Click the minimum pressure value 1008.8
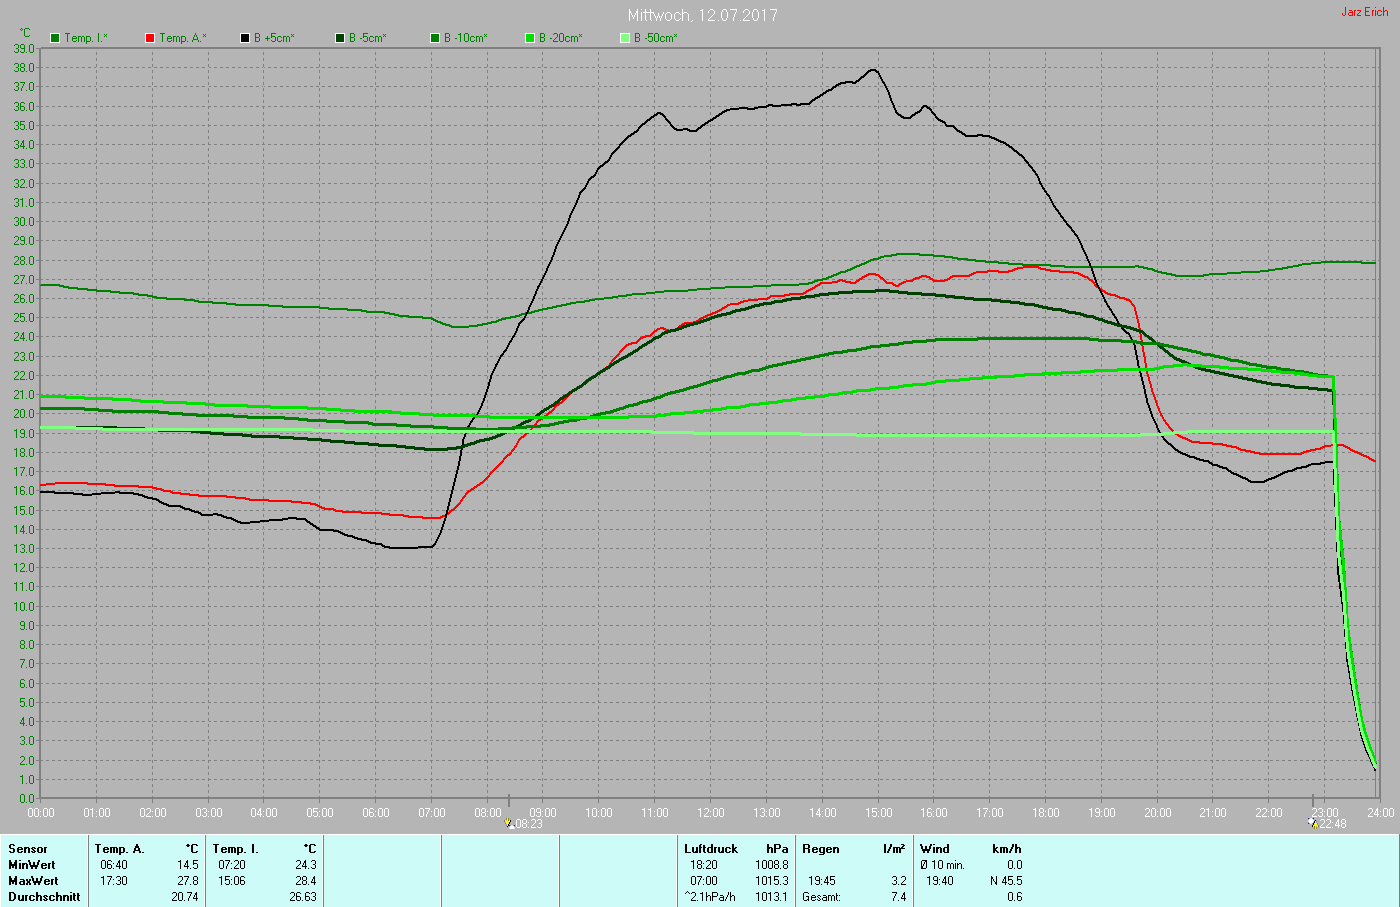This screenshot has height=907, width=1400. click(772, 865)
